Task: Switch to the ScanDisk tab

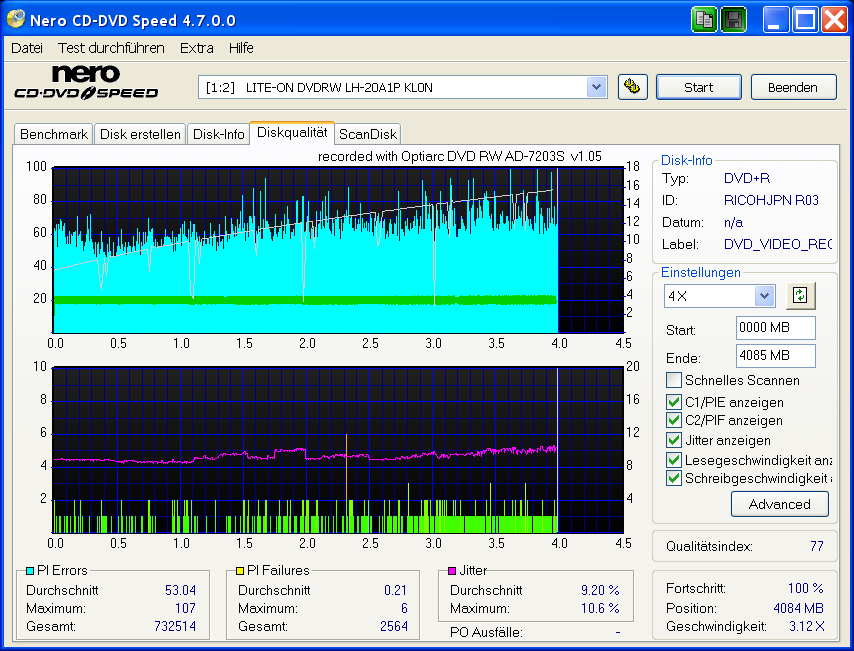Action: tap(367, 133)
